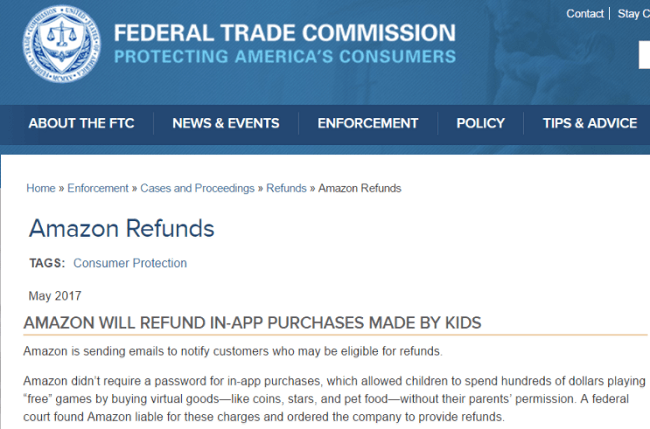Open the About the FTC menu

click(x=81, y=123)
